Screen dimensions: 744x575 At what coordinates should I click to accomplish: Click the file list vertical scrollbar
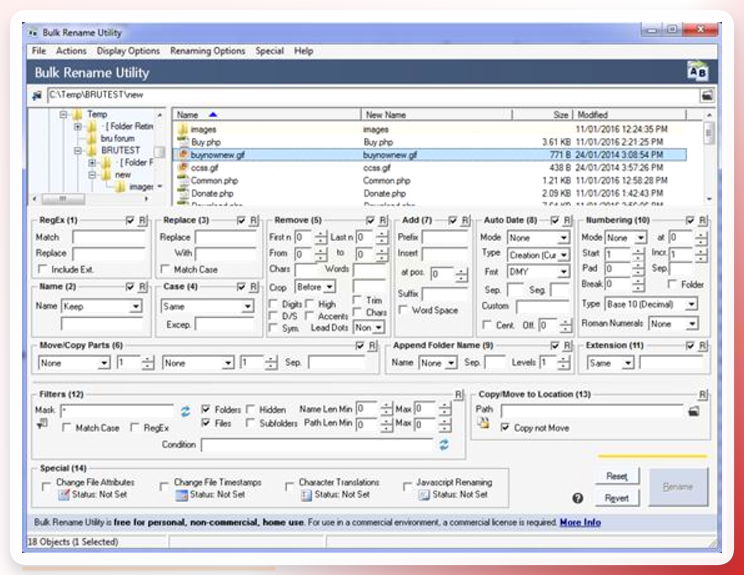pos(709,157)
